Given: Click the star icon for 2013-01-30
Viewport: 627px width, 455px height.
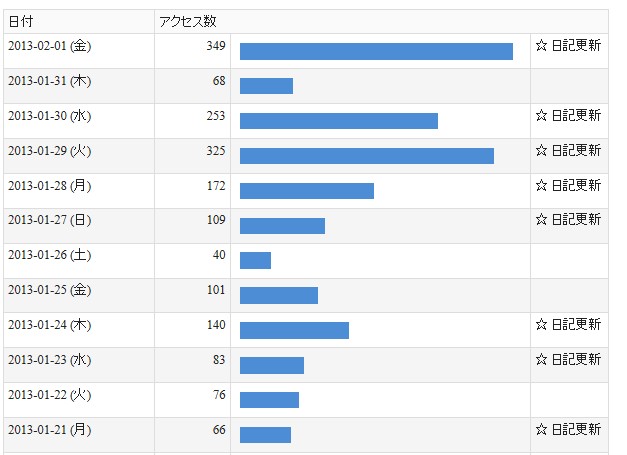Looking at the screenshot, I should [x=541, y=116].
